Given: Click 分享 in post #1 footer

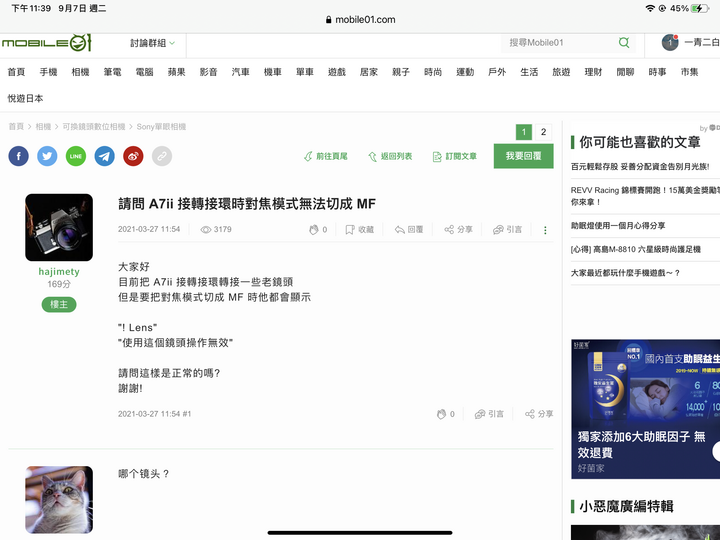Looking at the screenshot, I should [539, 414].
